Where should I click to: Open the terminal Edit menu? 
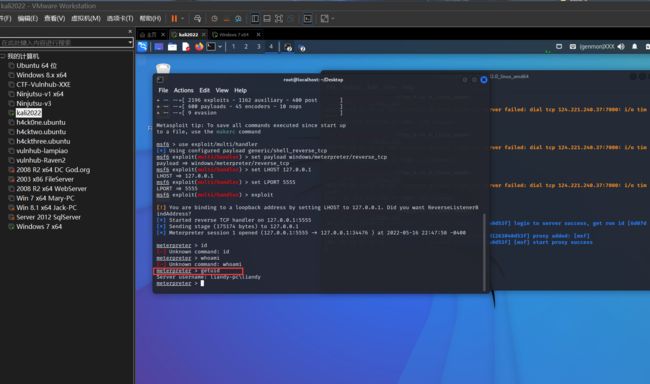tap(204, 90)
